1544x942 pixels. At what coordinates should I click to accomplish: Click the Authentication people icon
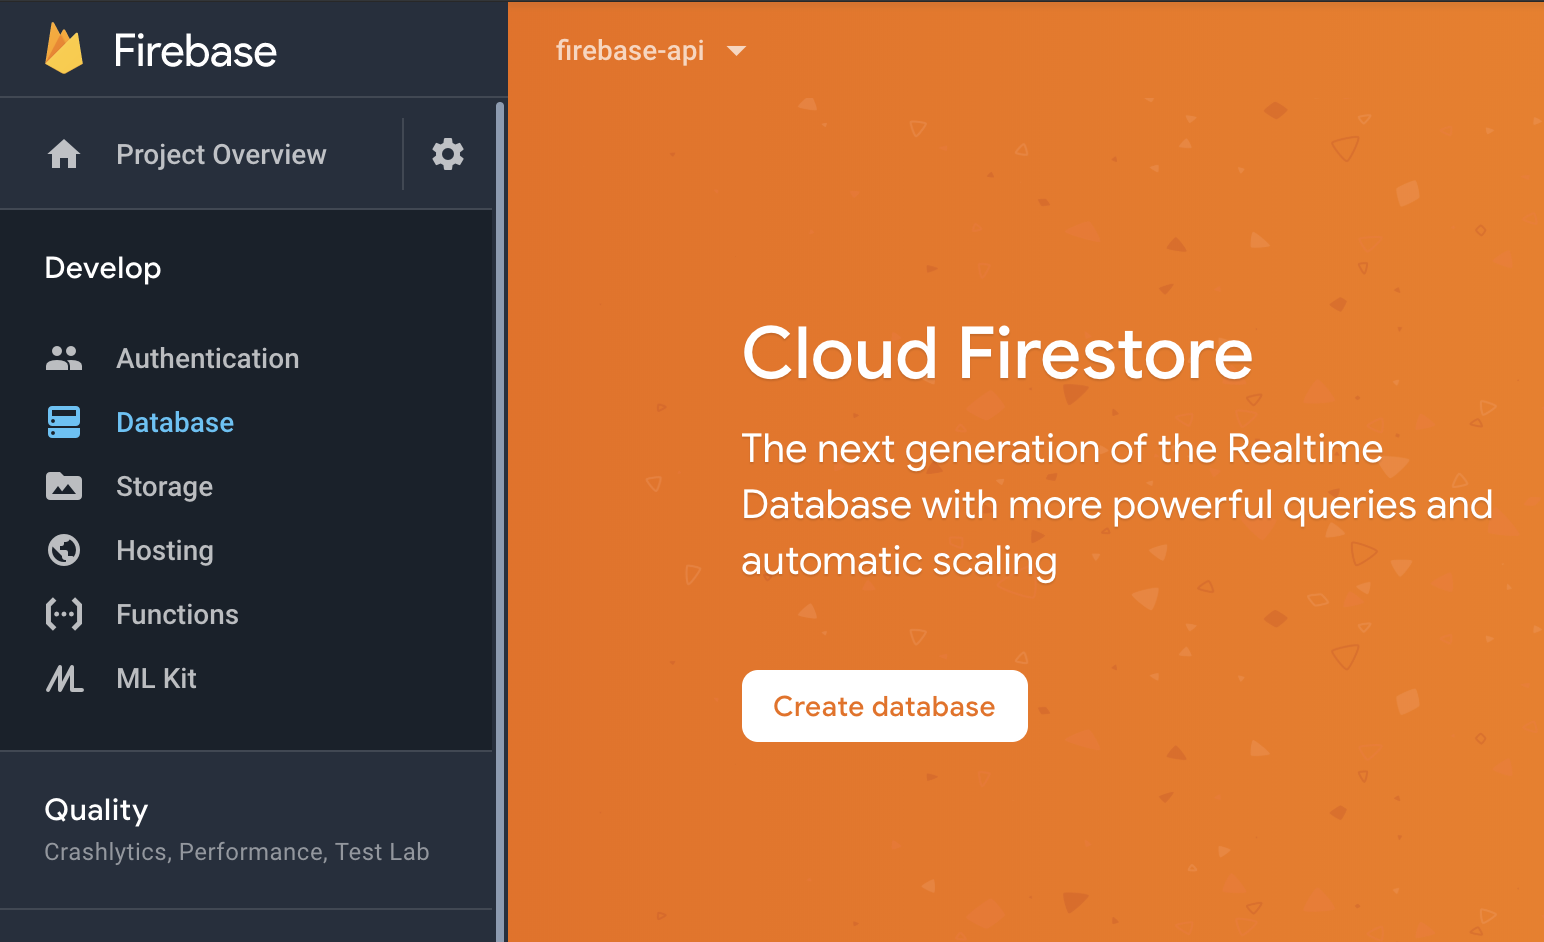click(64, 358)
